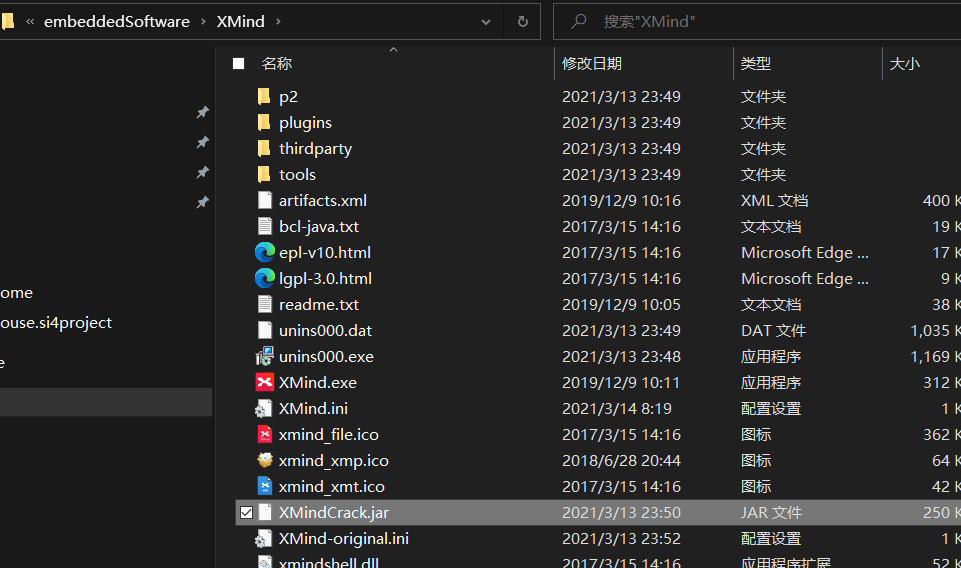Click the blue xmind_xmt.ico icon
961x568 pixels.
pyautogui.click(x=265, y=486)
